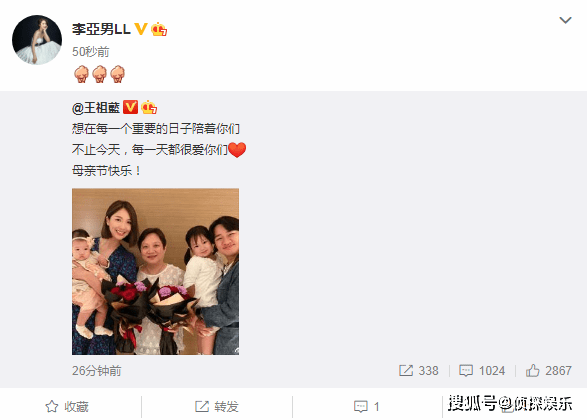This screenshot has width=587, height=420.
Task: Click the 转发 repost button
Action: pos(217,407)
